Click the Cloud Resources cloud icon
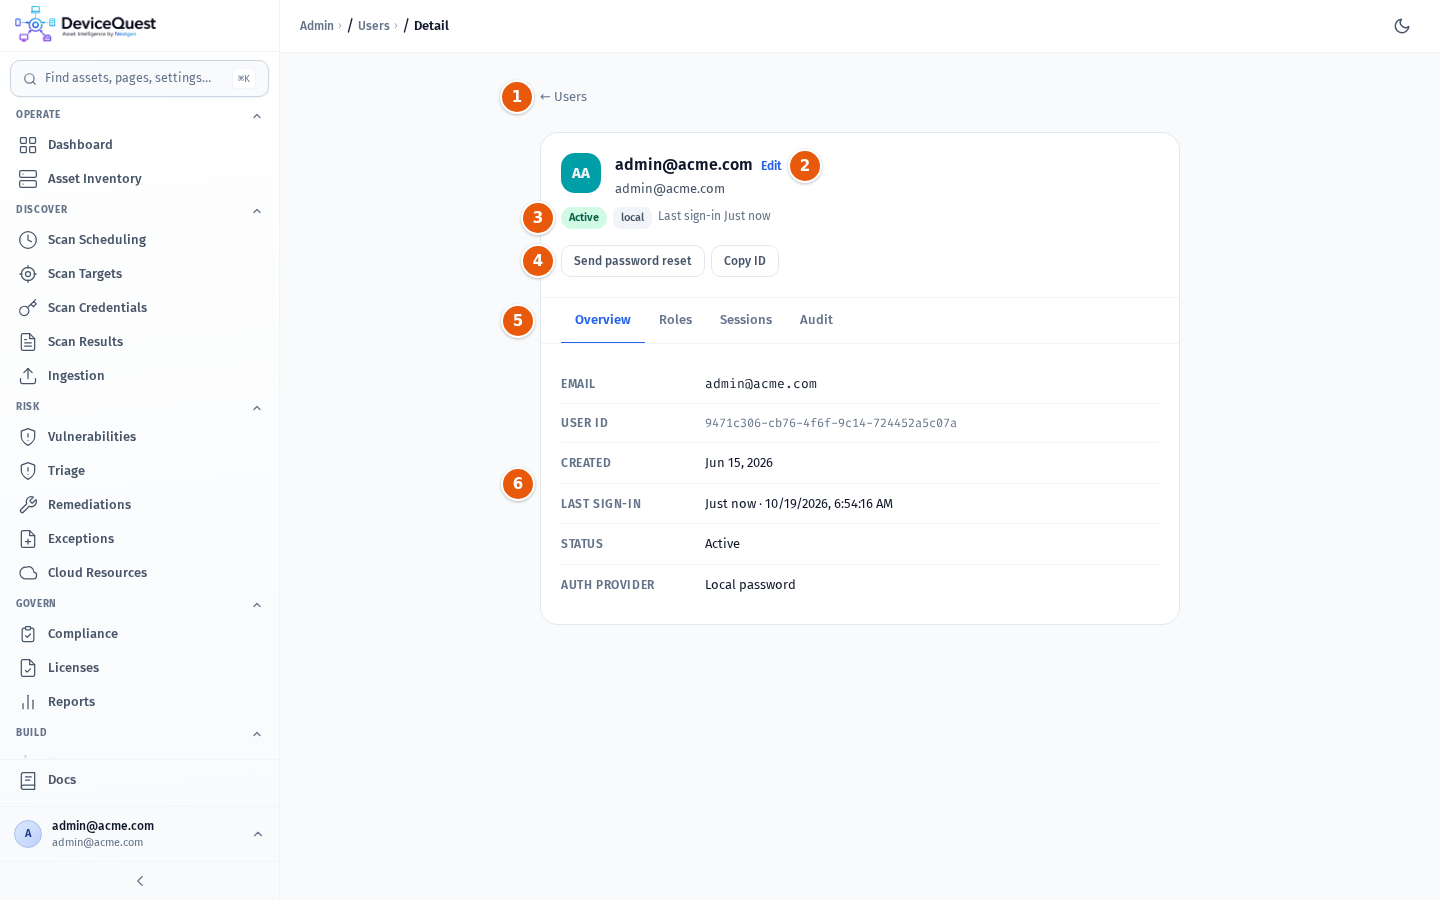 point(28,573)
